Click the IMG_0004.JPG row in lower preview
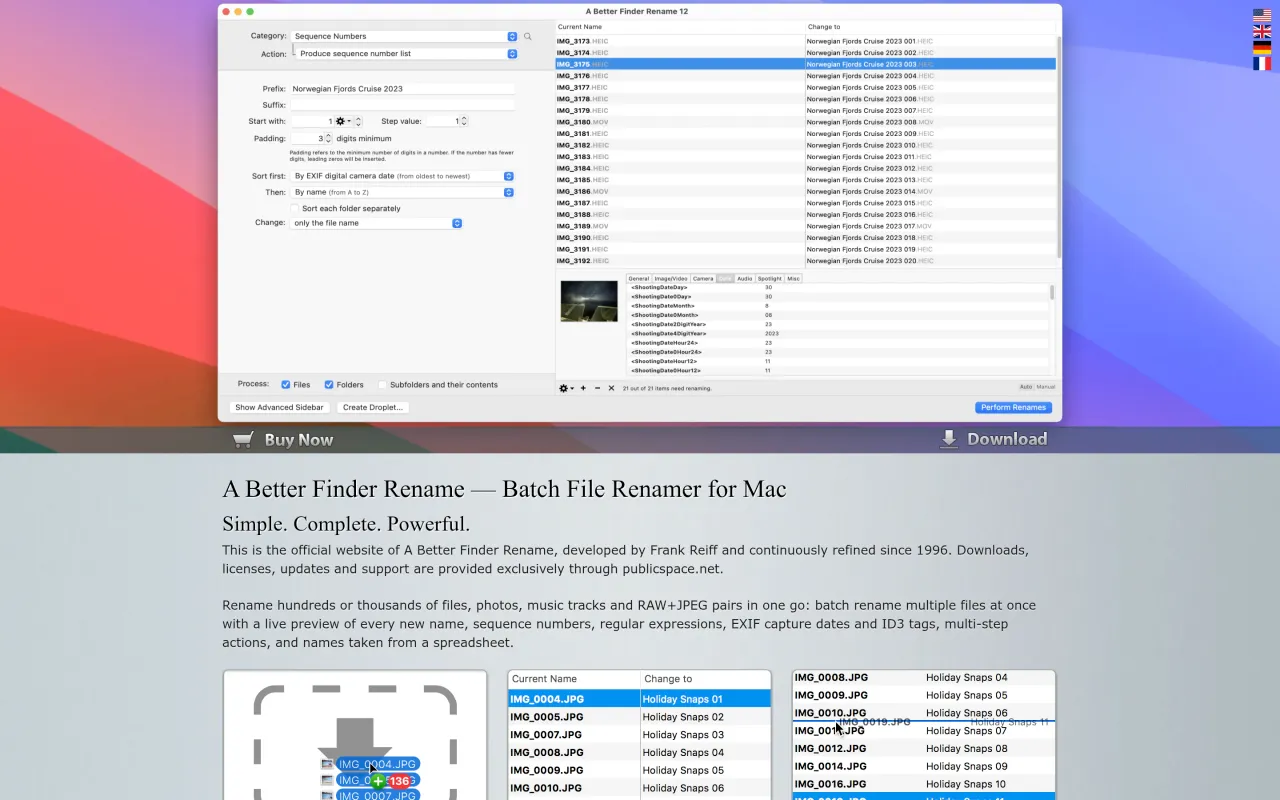This screenshot has width=1280, height=800. coord(640,699)
